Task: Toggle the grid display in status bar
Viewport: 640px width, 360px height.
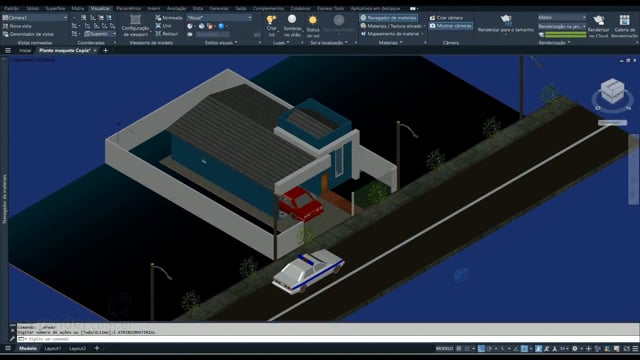Action: [459, 349]
